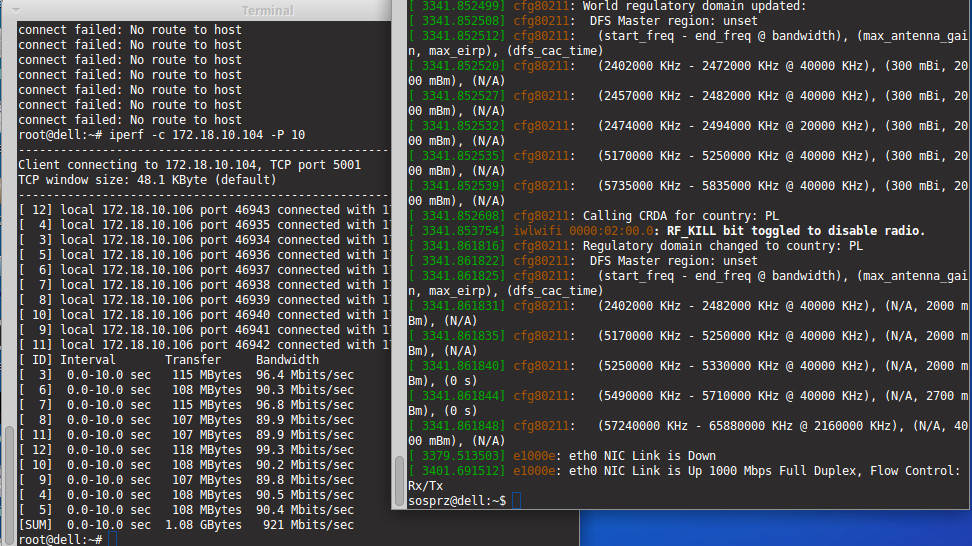
Task: Click the 96.8 Mbits/sec result for ID 7
Action: pyautogui.click(x=304, y=405)
